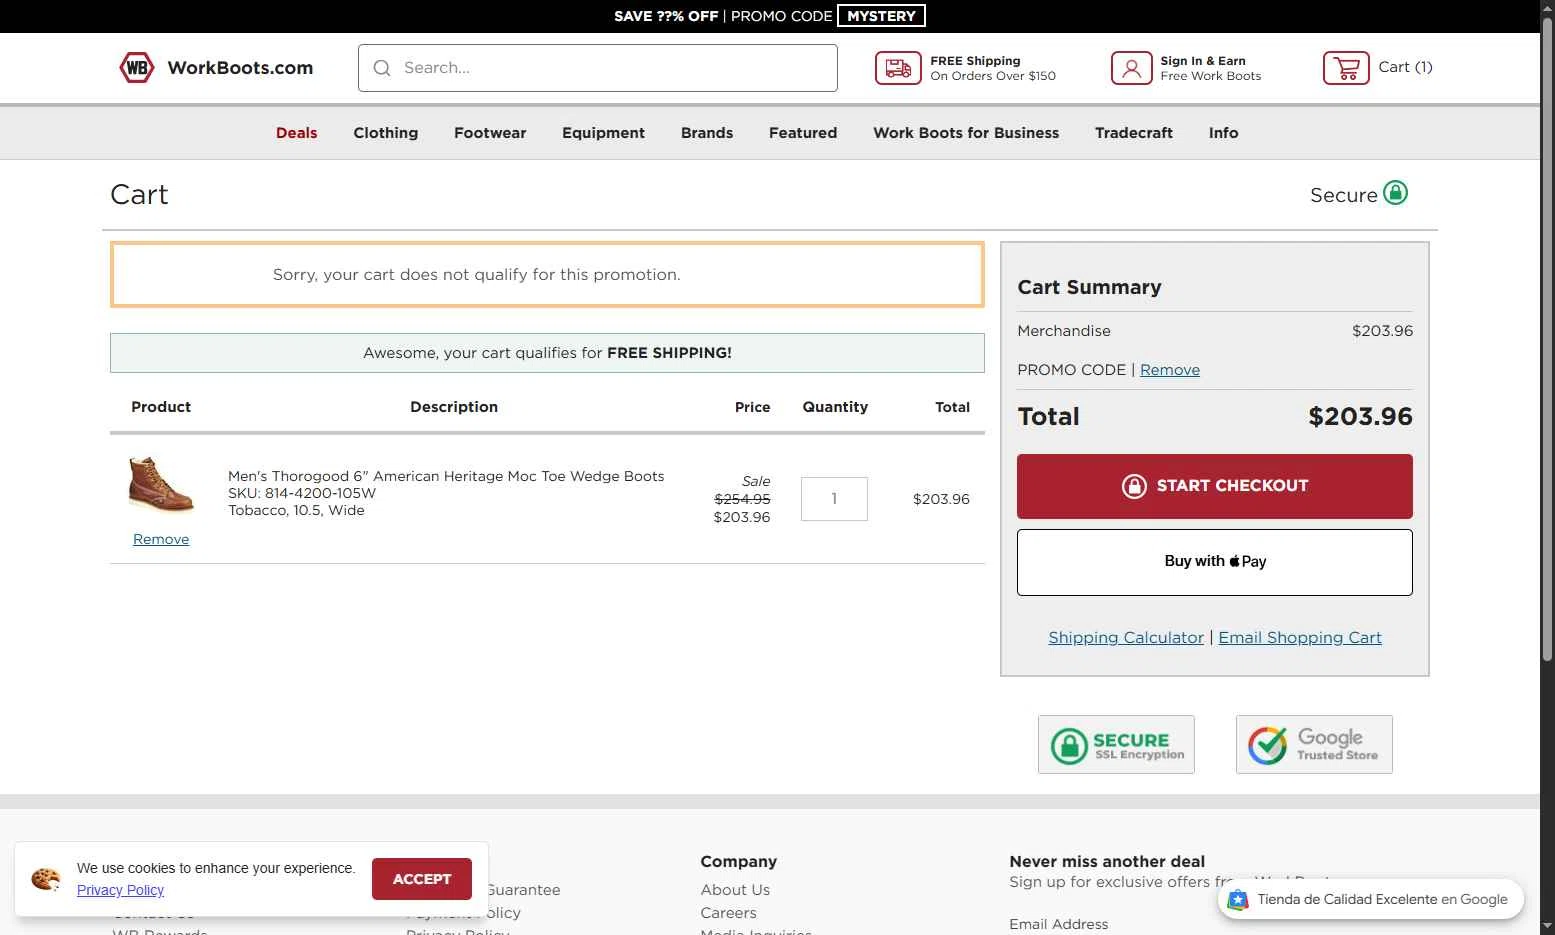1555x935 pixels.
Task: Click the Merchandise $203.96 value
Action: point(1382,331)
